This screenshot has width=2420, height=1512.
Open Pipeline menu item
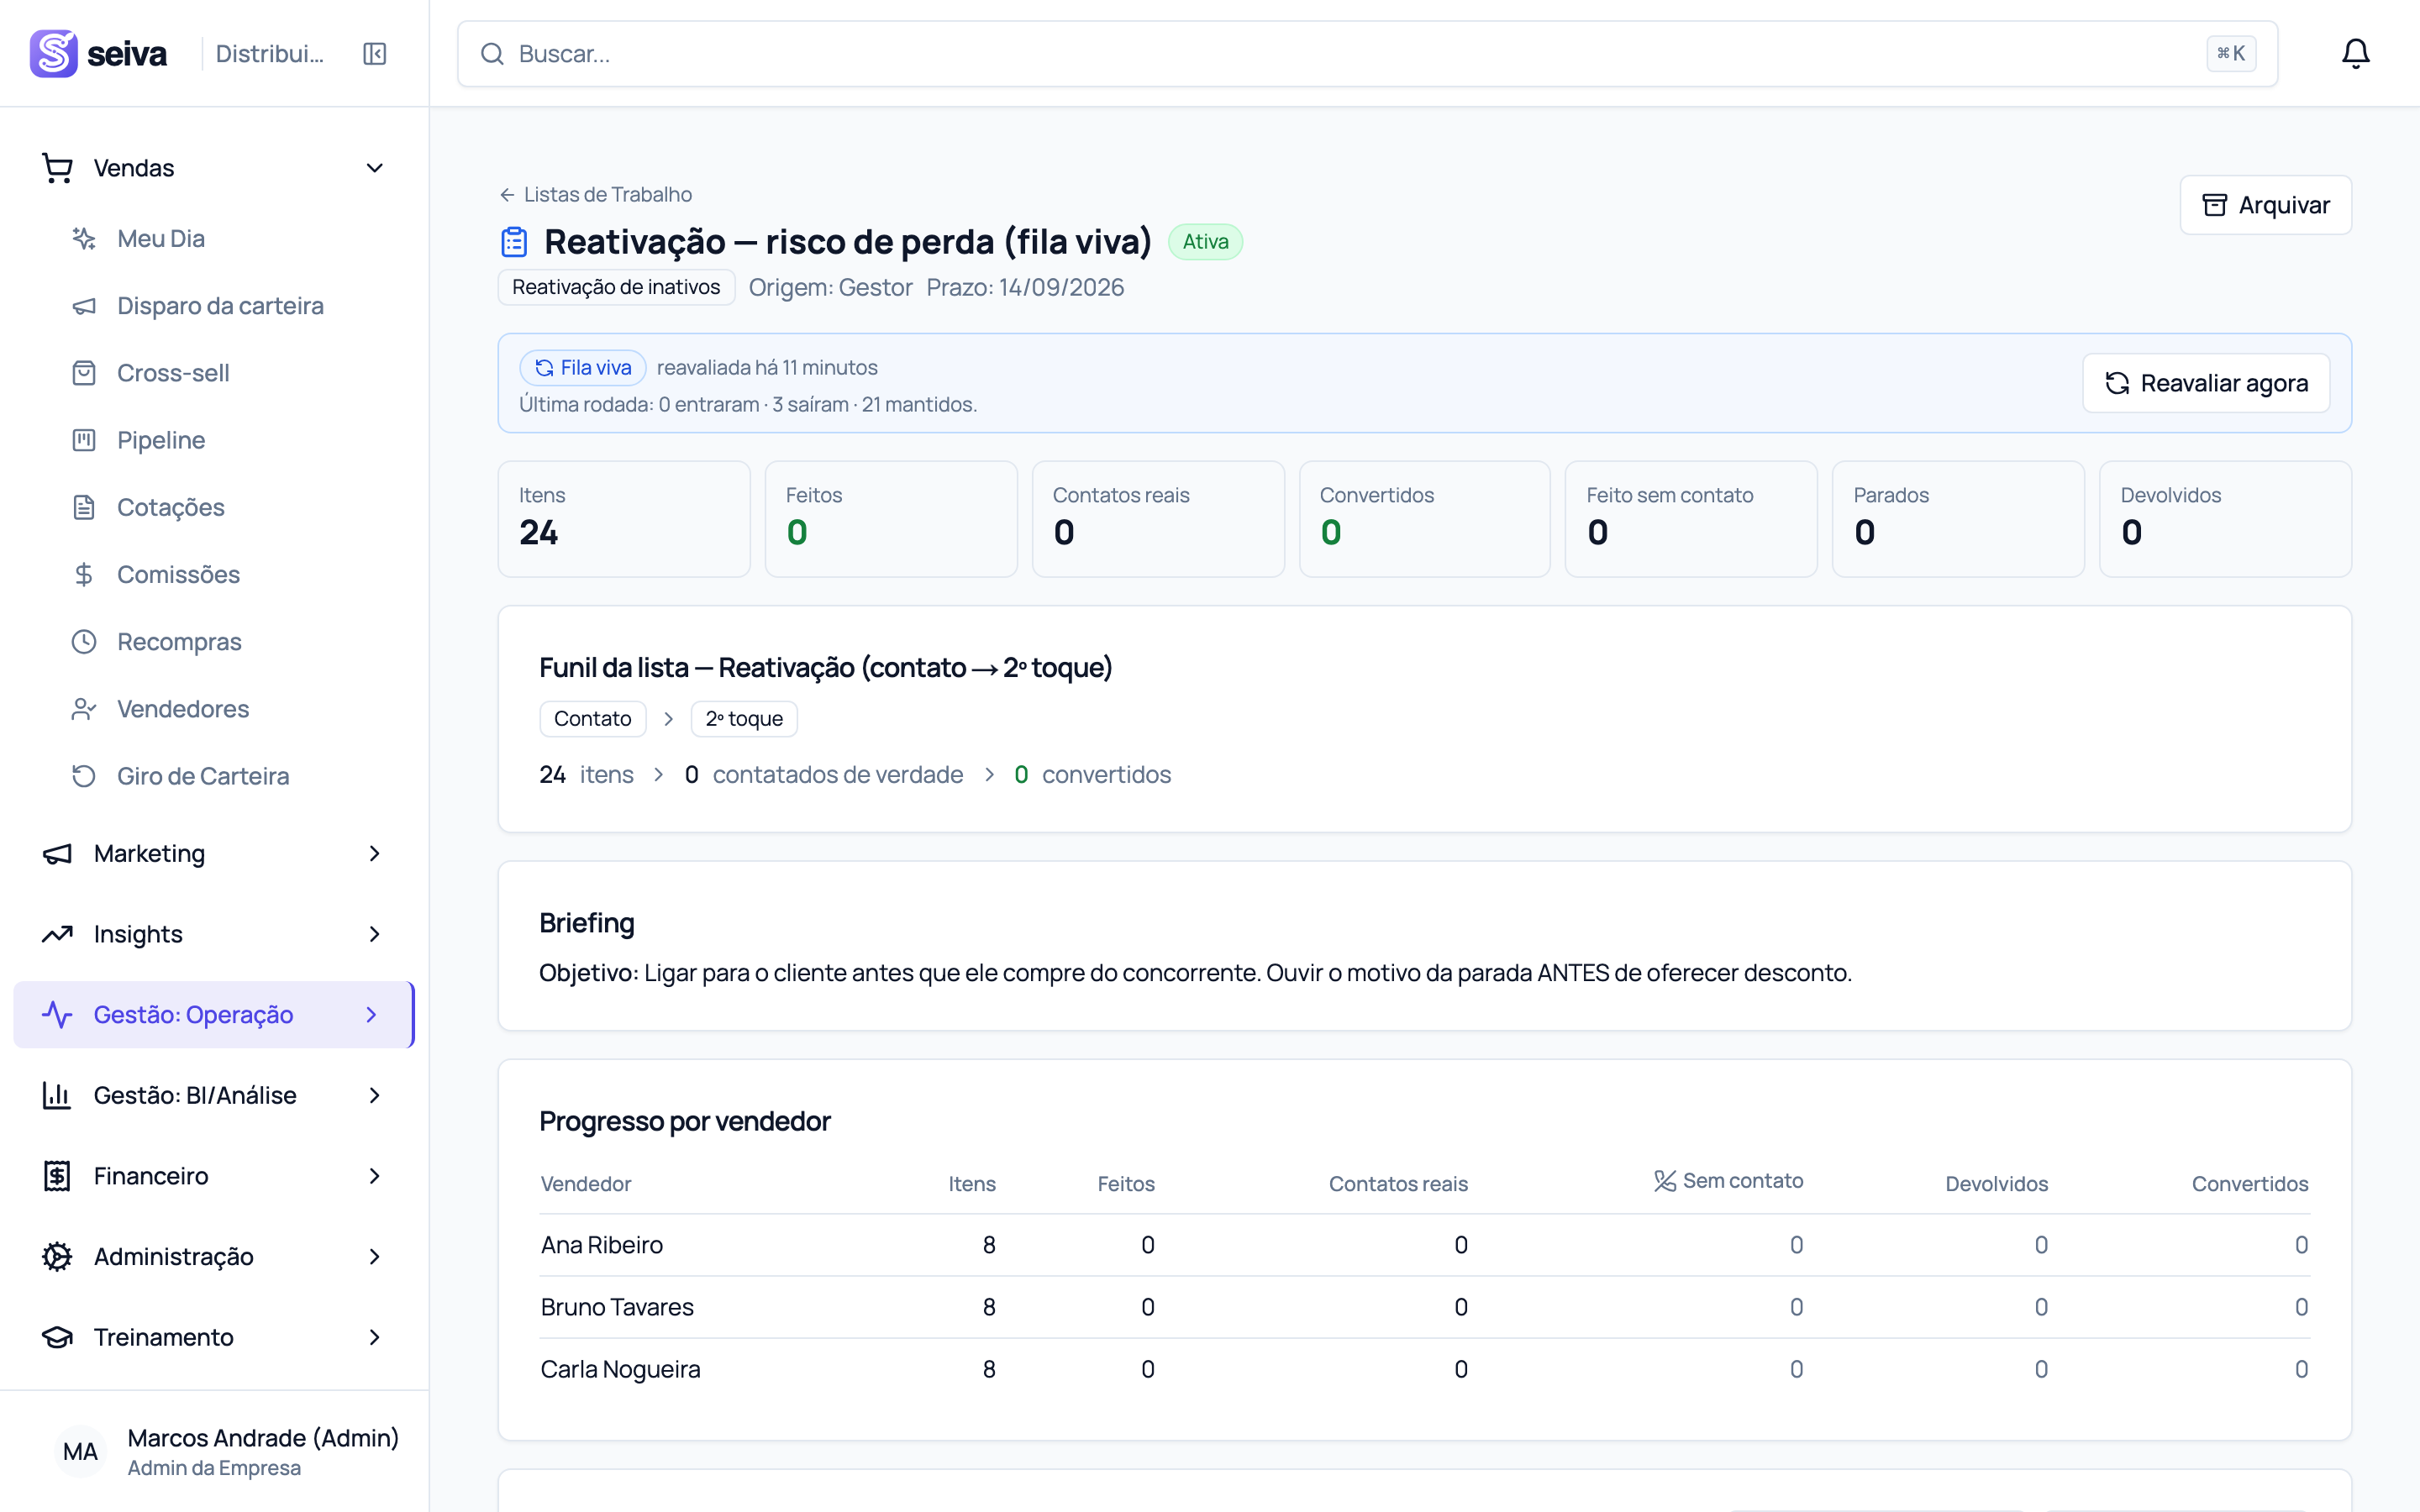[214, 440]
